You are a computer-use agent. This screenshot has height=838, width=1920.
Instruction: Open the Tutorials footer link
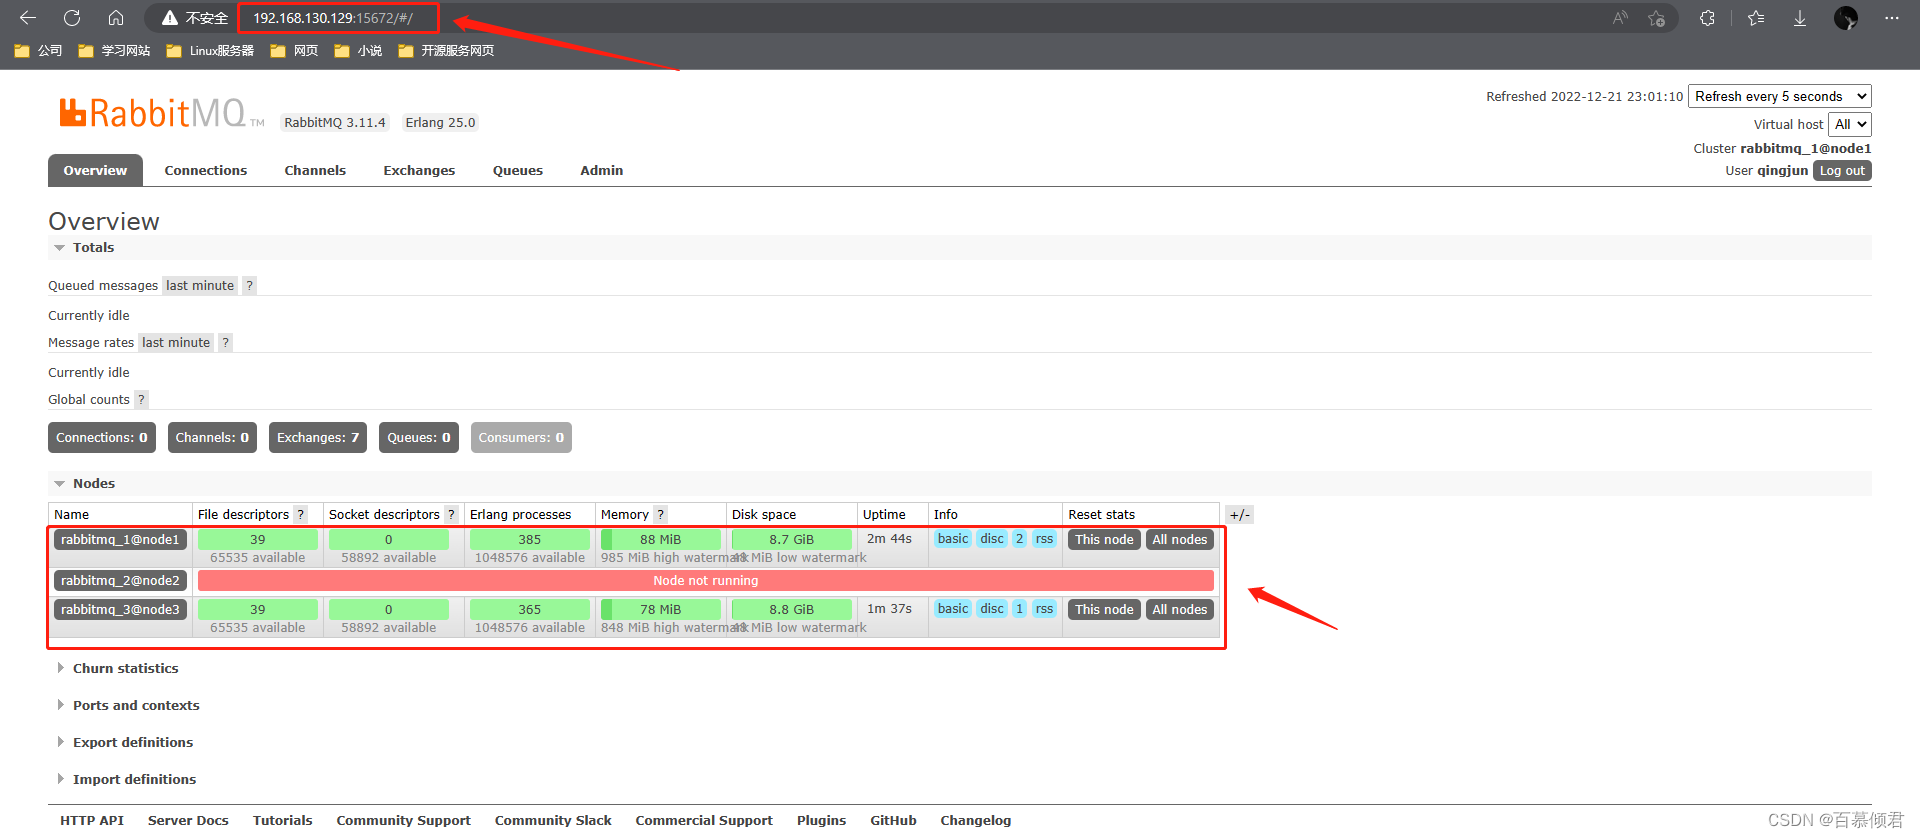pos(282,821)
